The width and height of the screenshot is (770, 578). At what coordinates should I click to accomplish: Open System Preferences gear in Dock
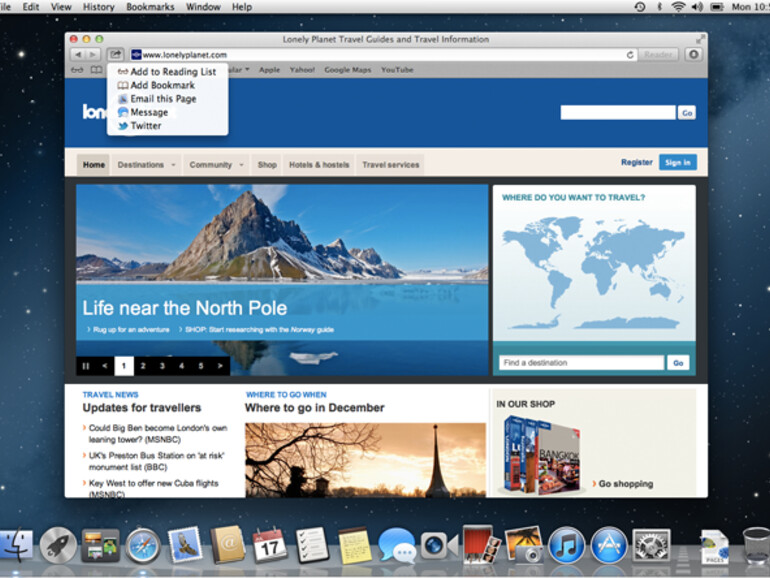651,545
